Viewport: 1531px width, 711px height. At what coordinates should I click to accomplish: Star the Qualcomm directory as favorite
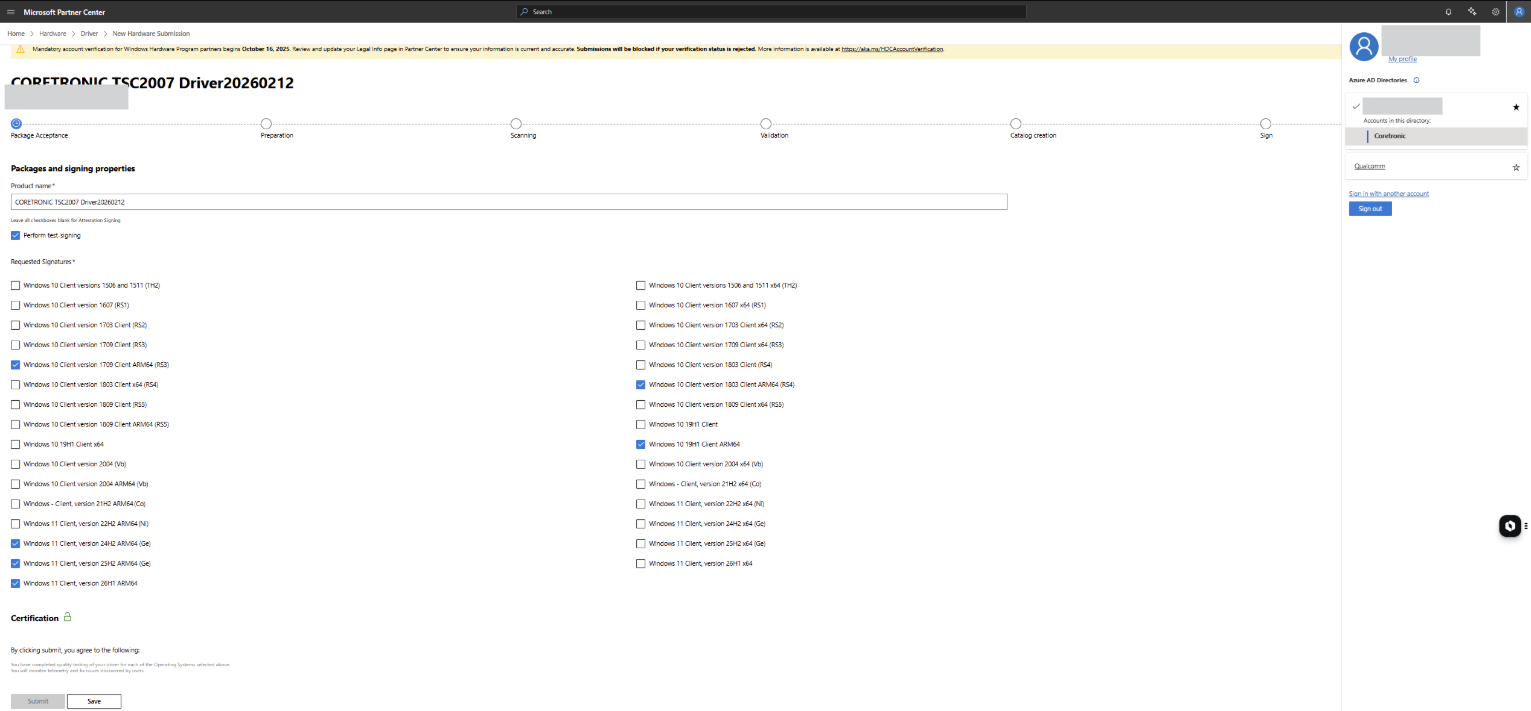(1516, 167)
